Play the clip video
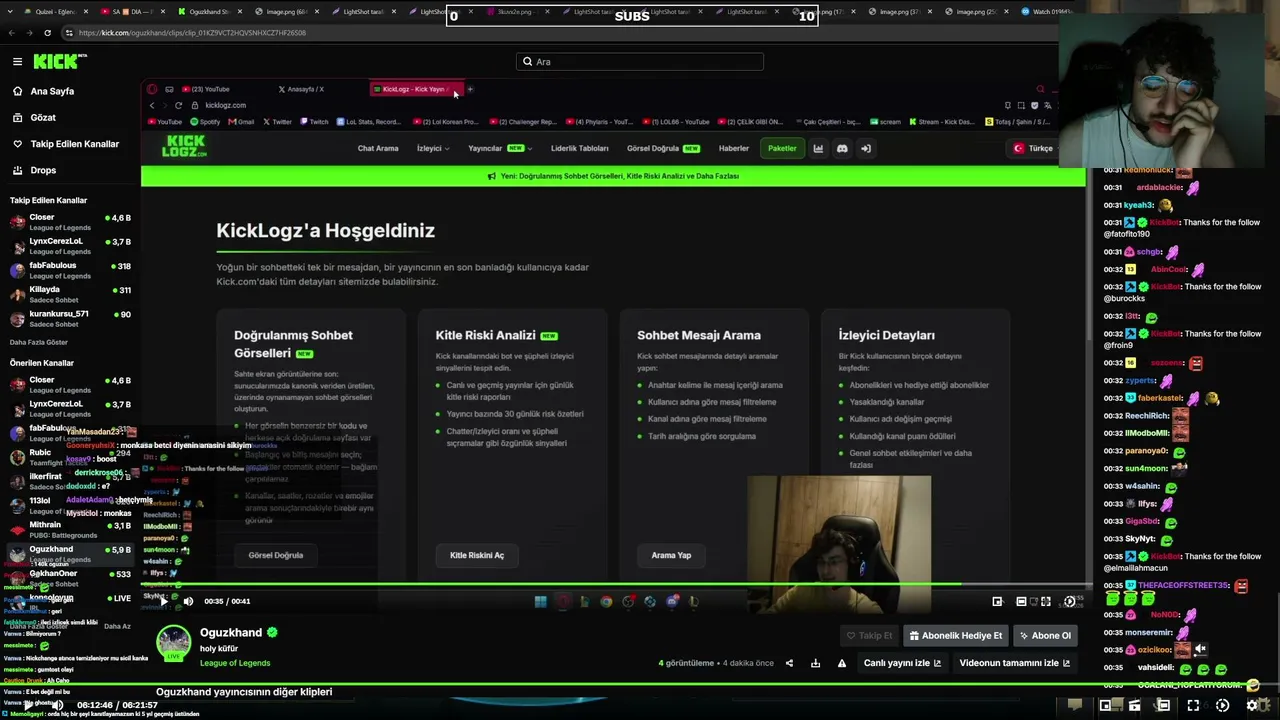 point(164,601)
